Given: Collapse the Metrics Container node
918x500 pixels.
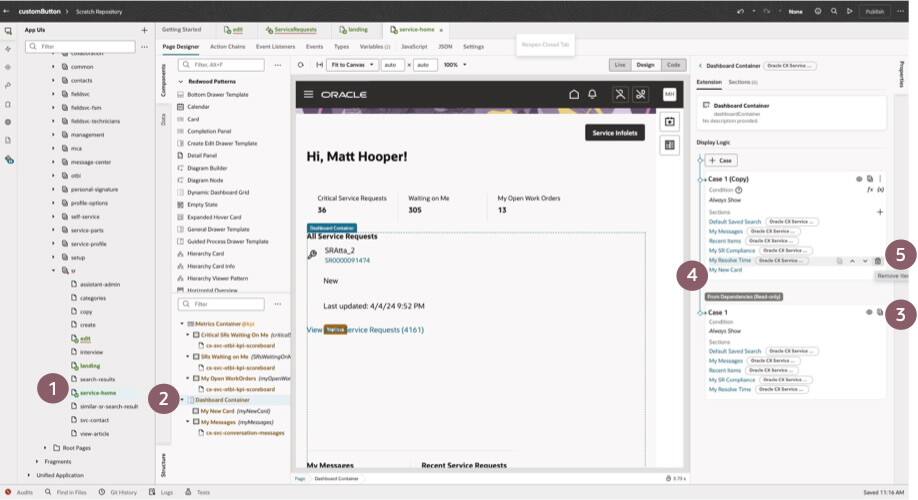Looking at the screenshot, I should point(182,324).
